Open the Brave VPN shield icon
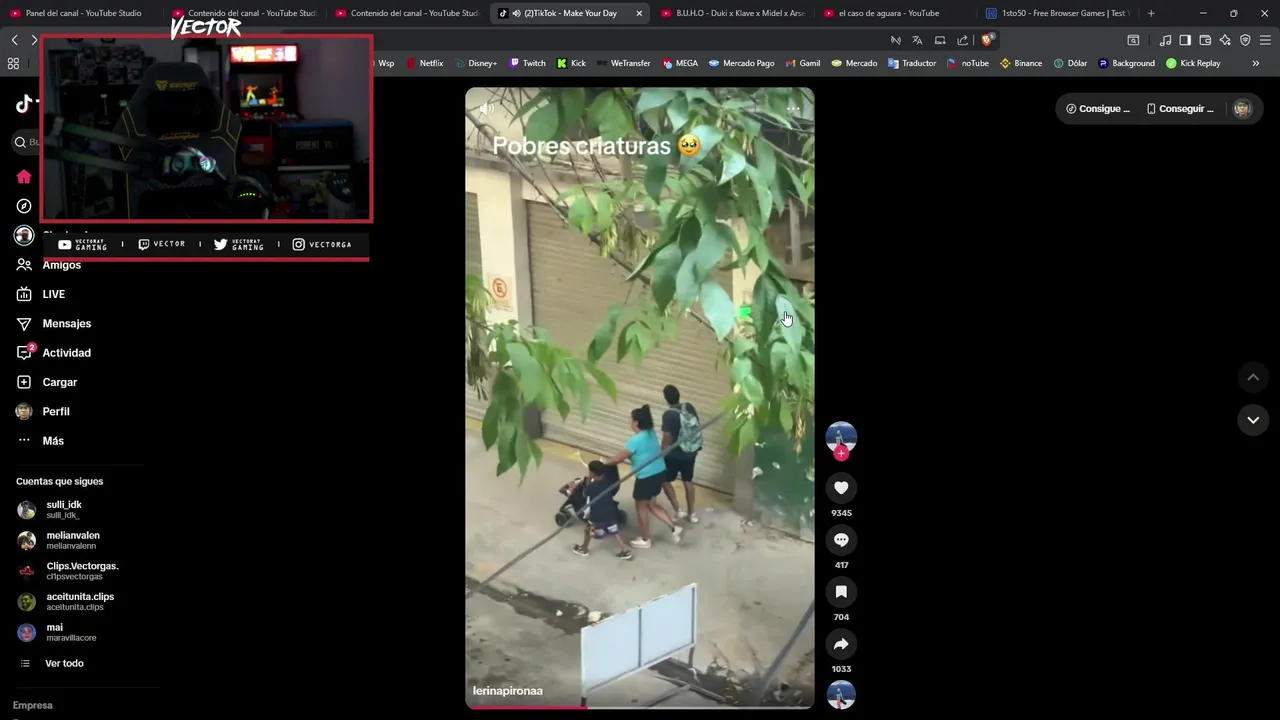 click(1245, 40)
